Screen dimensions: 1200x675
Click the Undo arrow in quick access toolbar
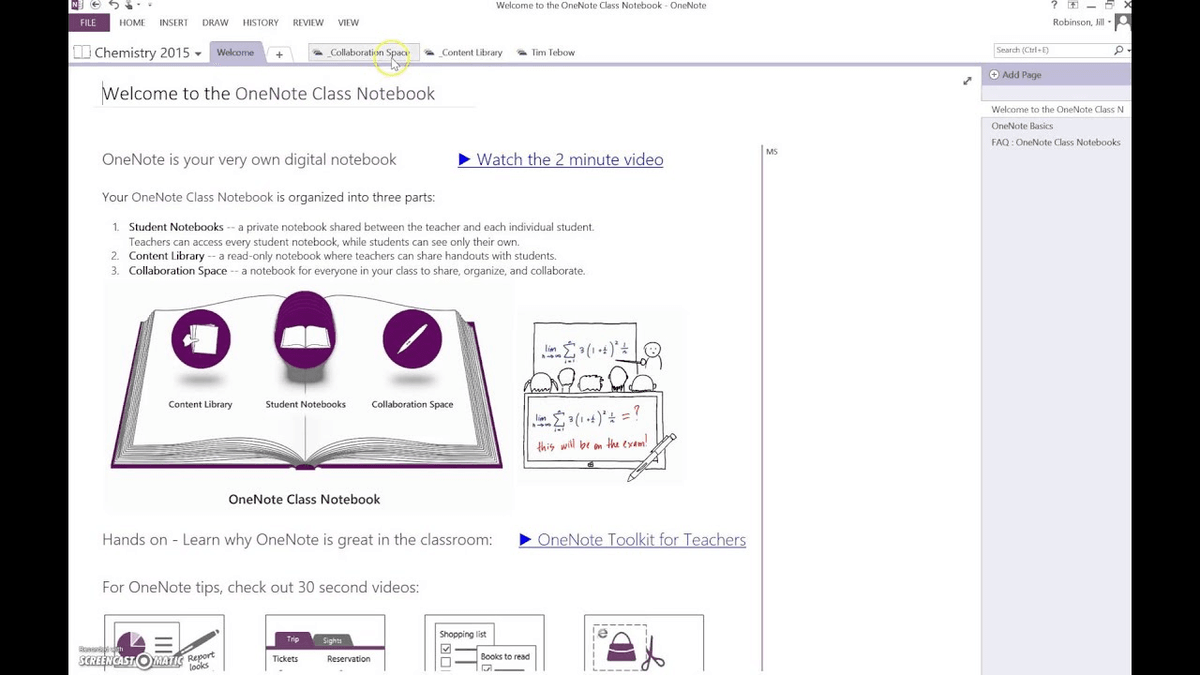(114, 5)
